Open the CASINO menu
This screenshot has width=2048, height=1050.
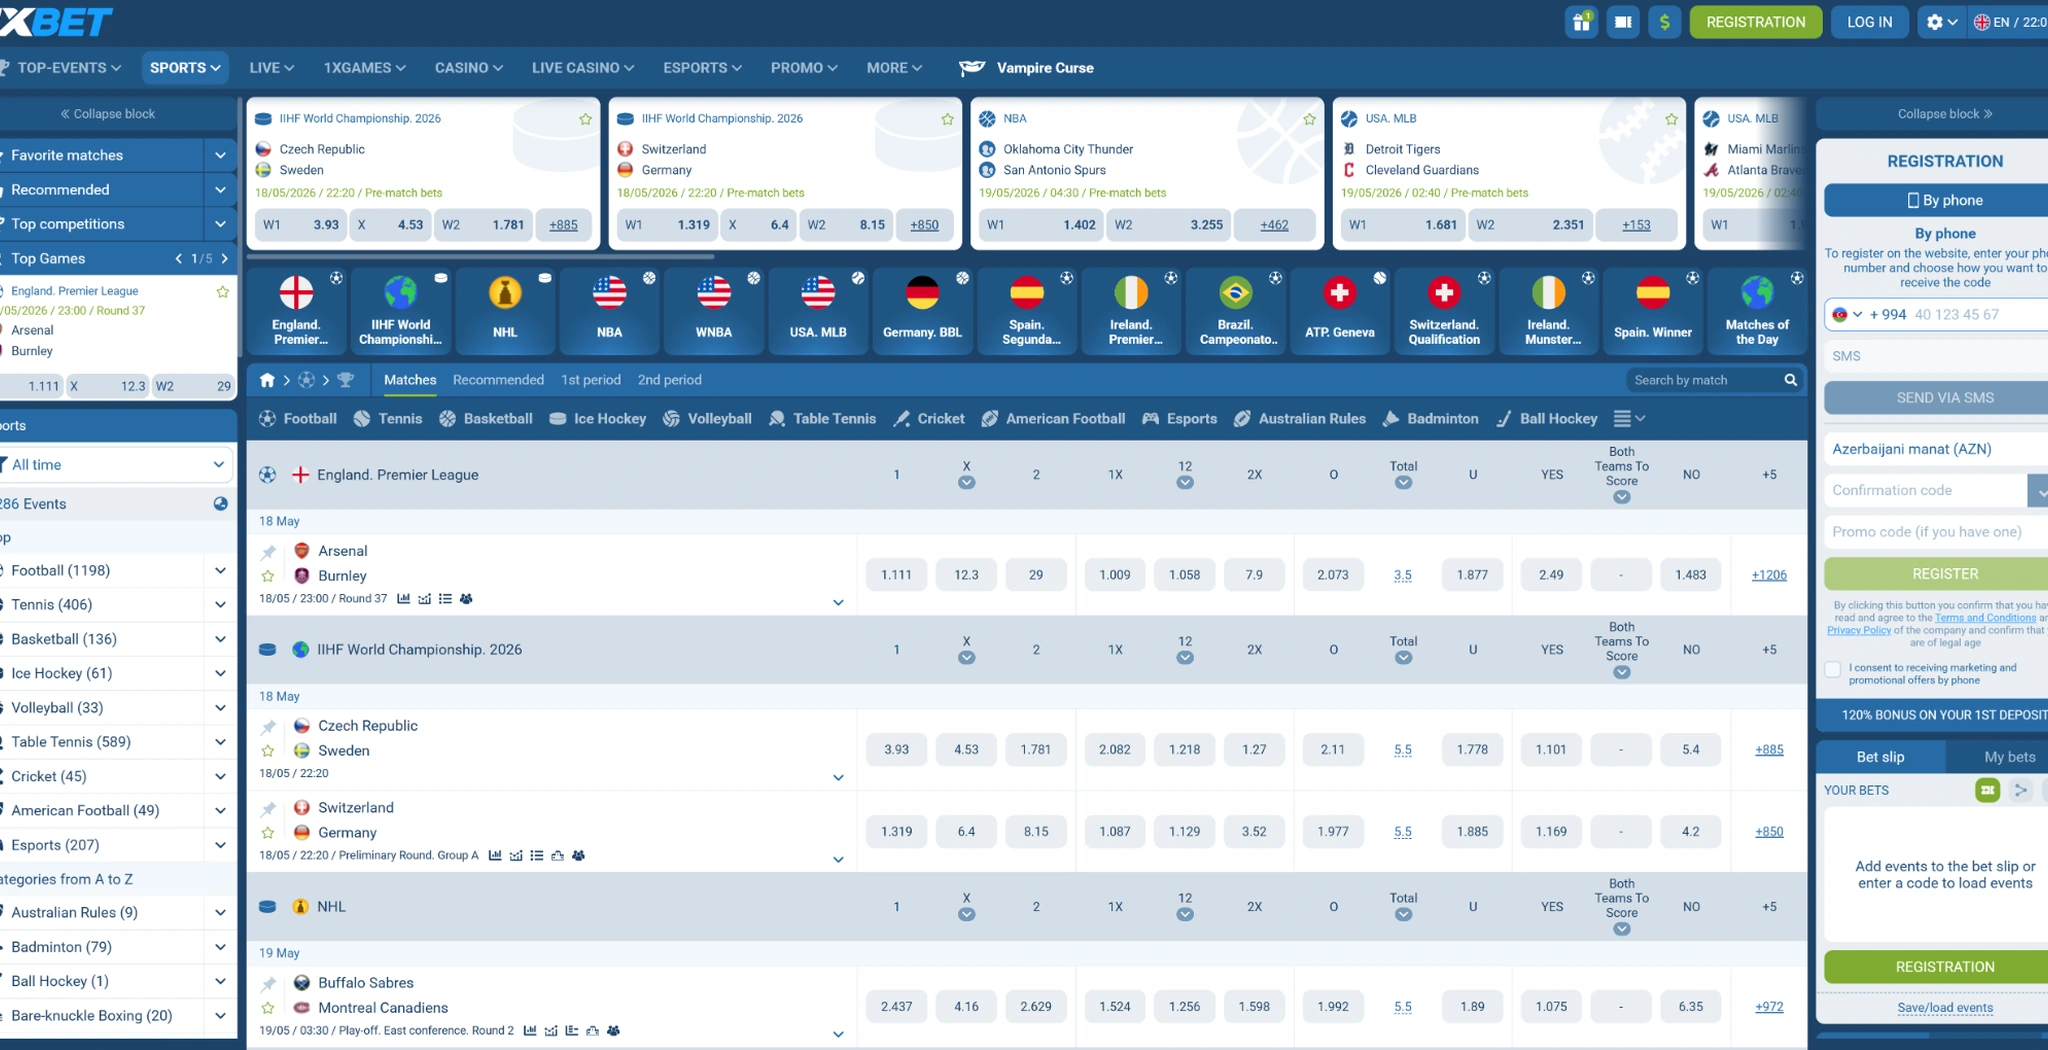pos(469,68)
